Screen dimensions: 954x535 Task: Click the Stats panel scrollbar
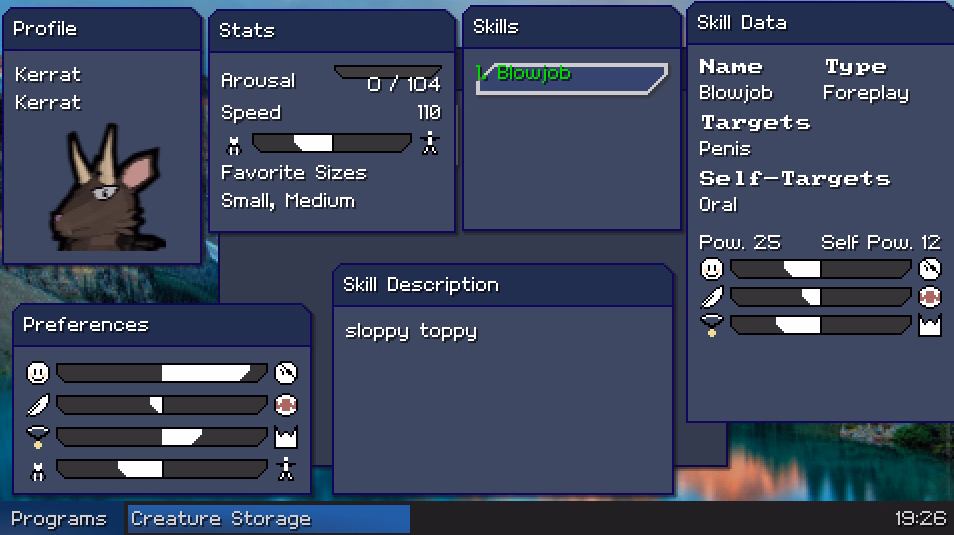click(457, 135)
